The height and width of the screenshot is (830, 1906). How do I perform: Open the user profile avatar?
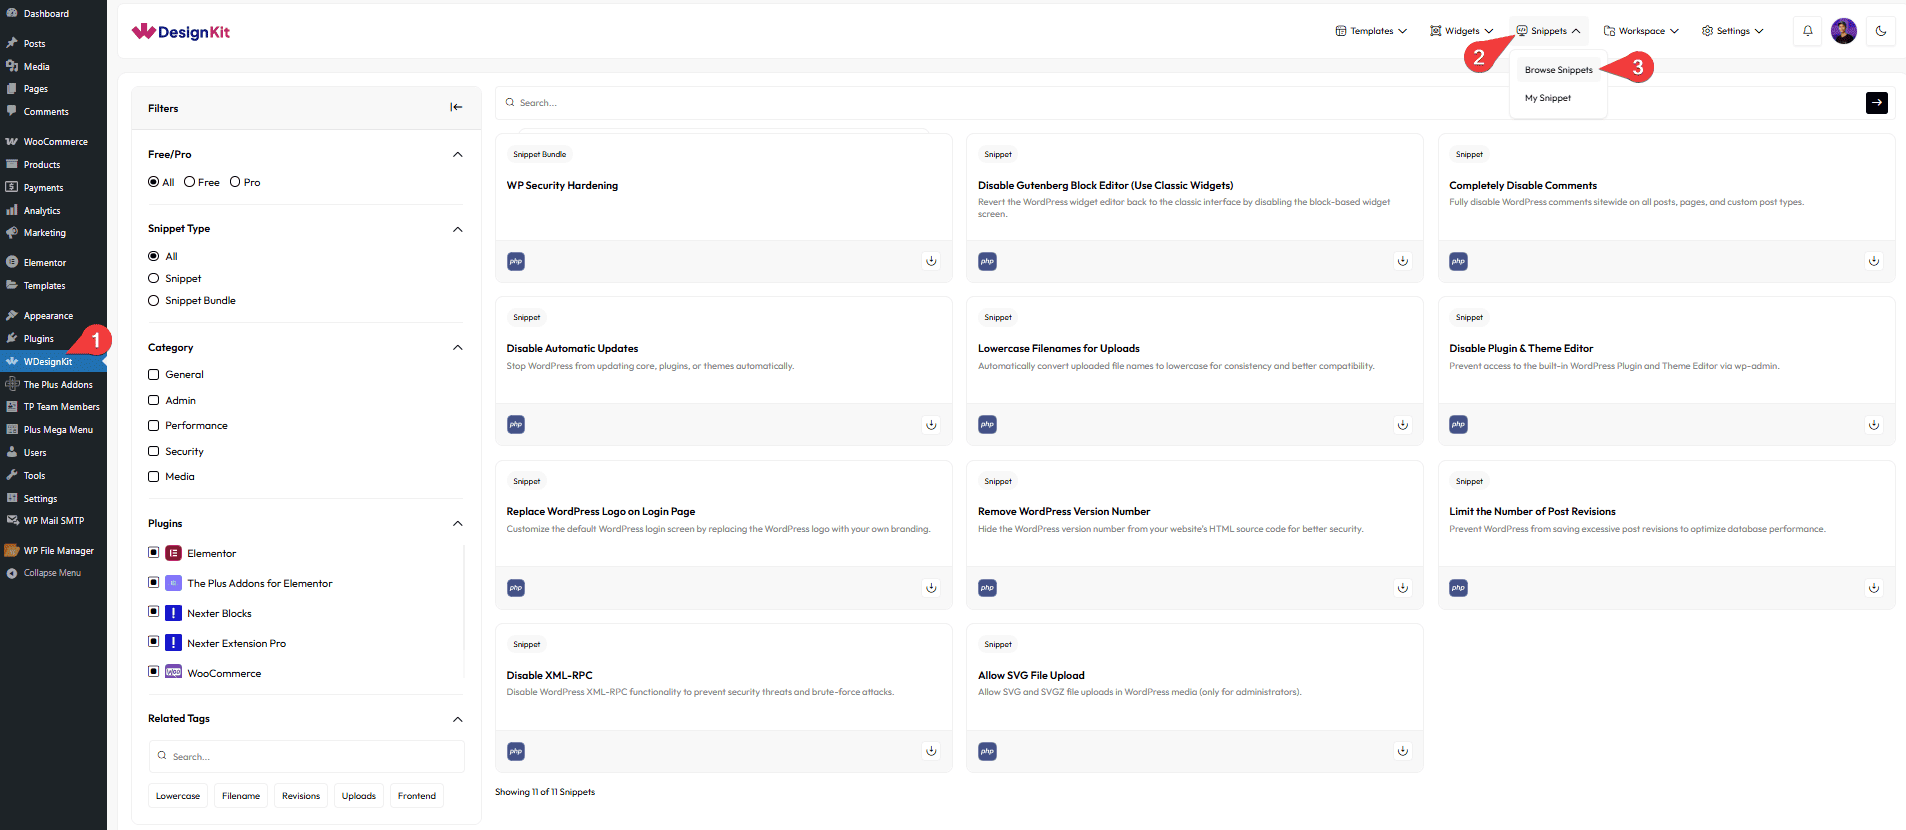click(x=1843, y=31)
